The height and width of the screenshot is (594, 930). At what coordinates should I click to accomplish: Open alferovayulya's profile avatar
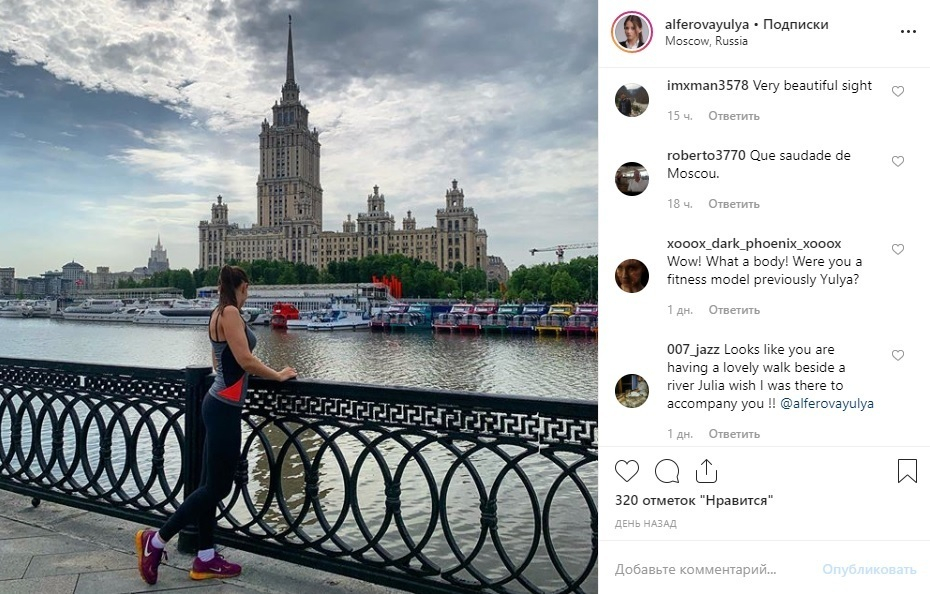[632, 32]
